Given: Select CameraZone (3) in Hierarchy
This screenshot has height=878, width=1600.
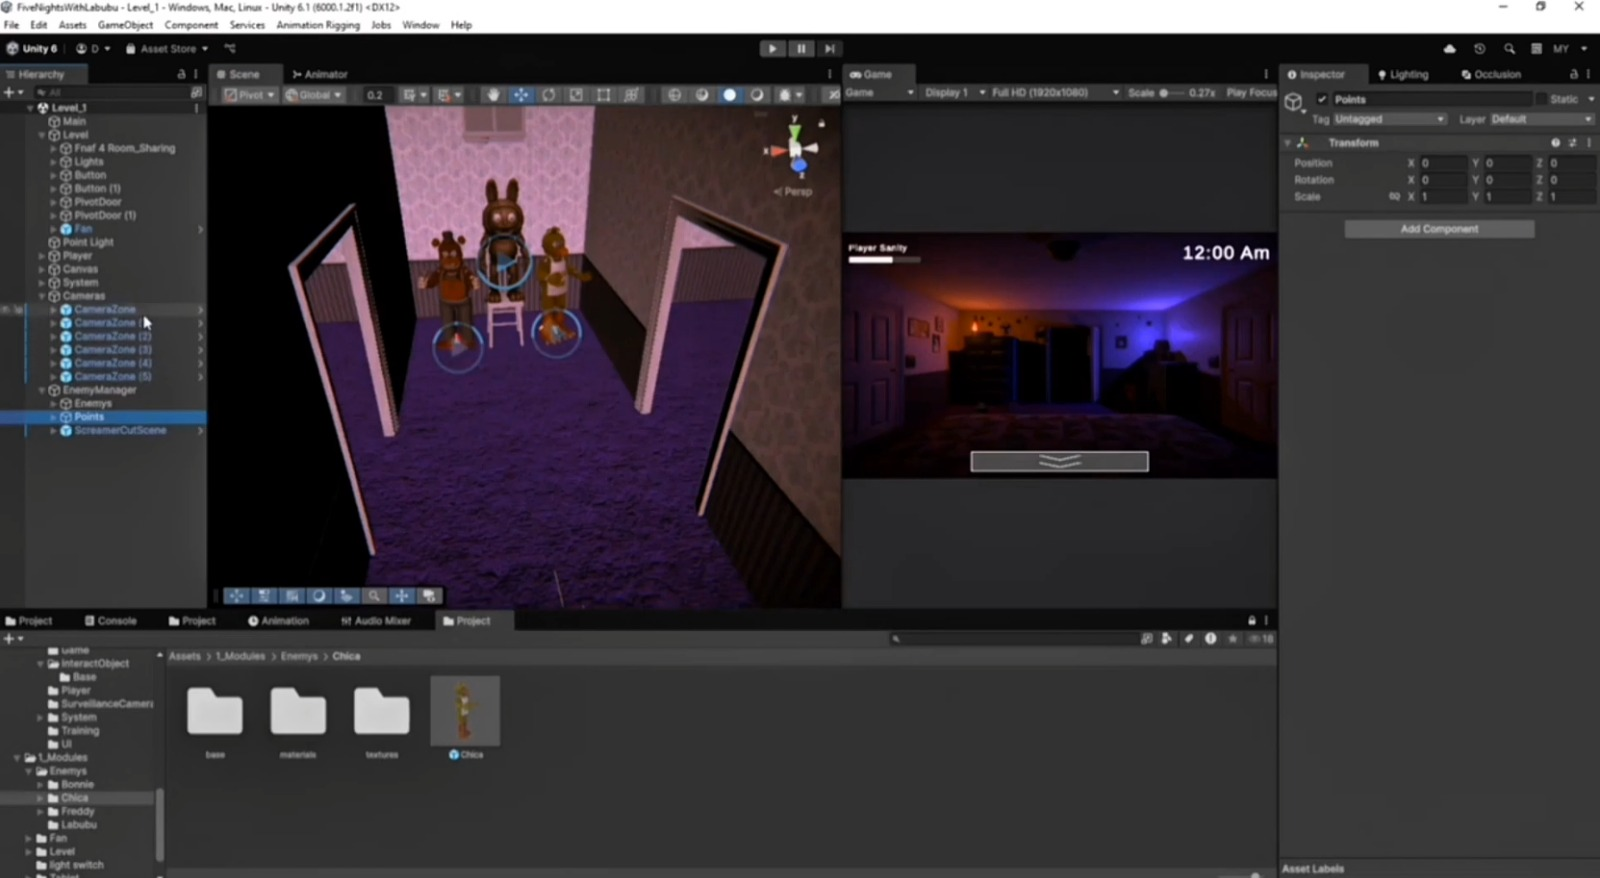Looking at the screenshot, I should [x=112, y=350].
